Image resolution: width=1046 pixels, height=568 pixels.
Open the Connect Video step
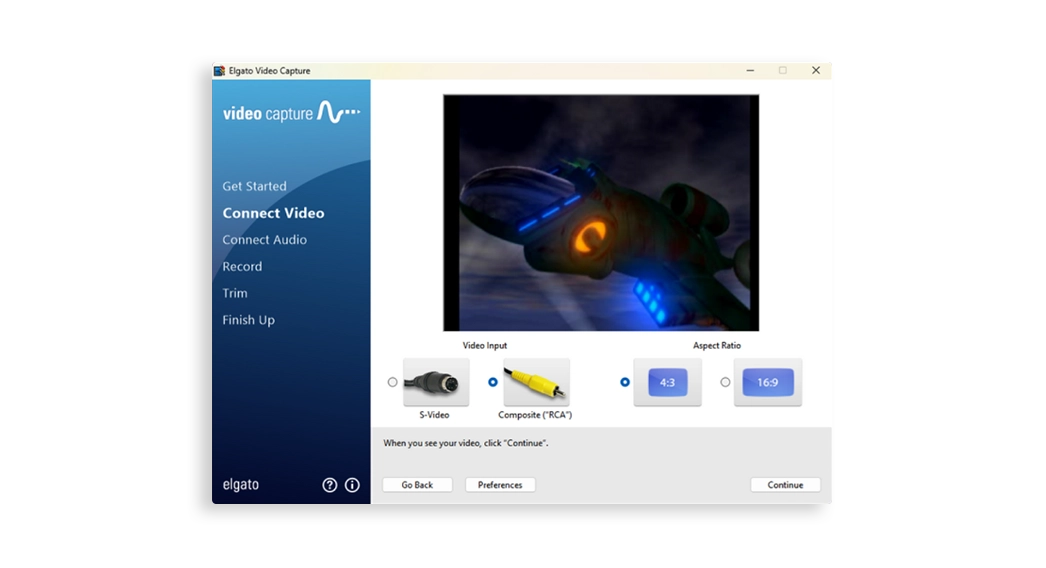coord(274,213)
